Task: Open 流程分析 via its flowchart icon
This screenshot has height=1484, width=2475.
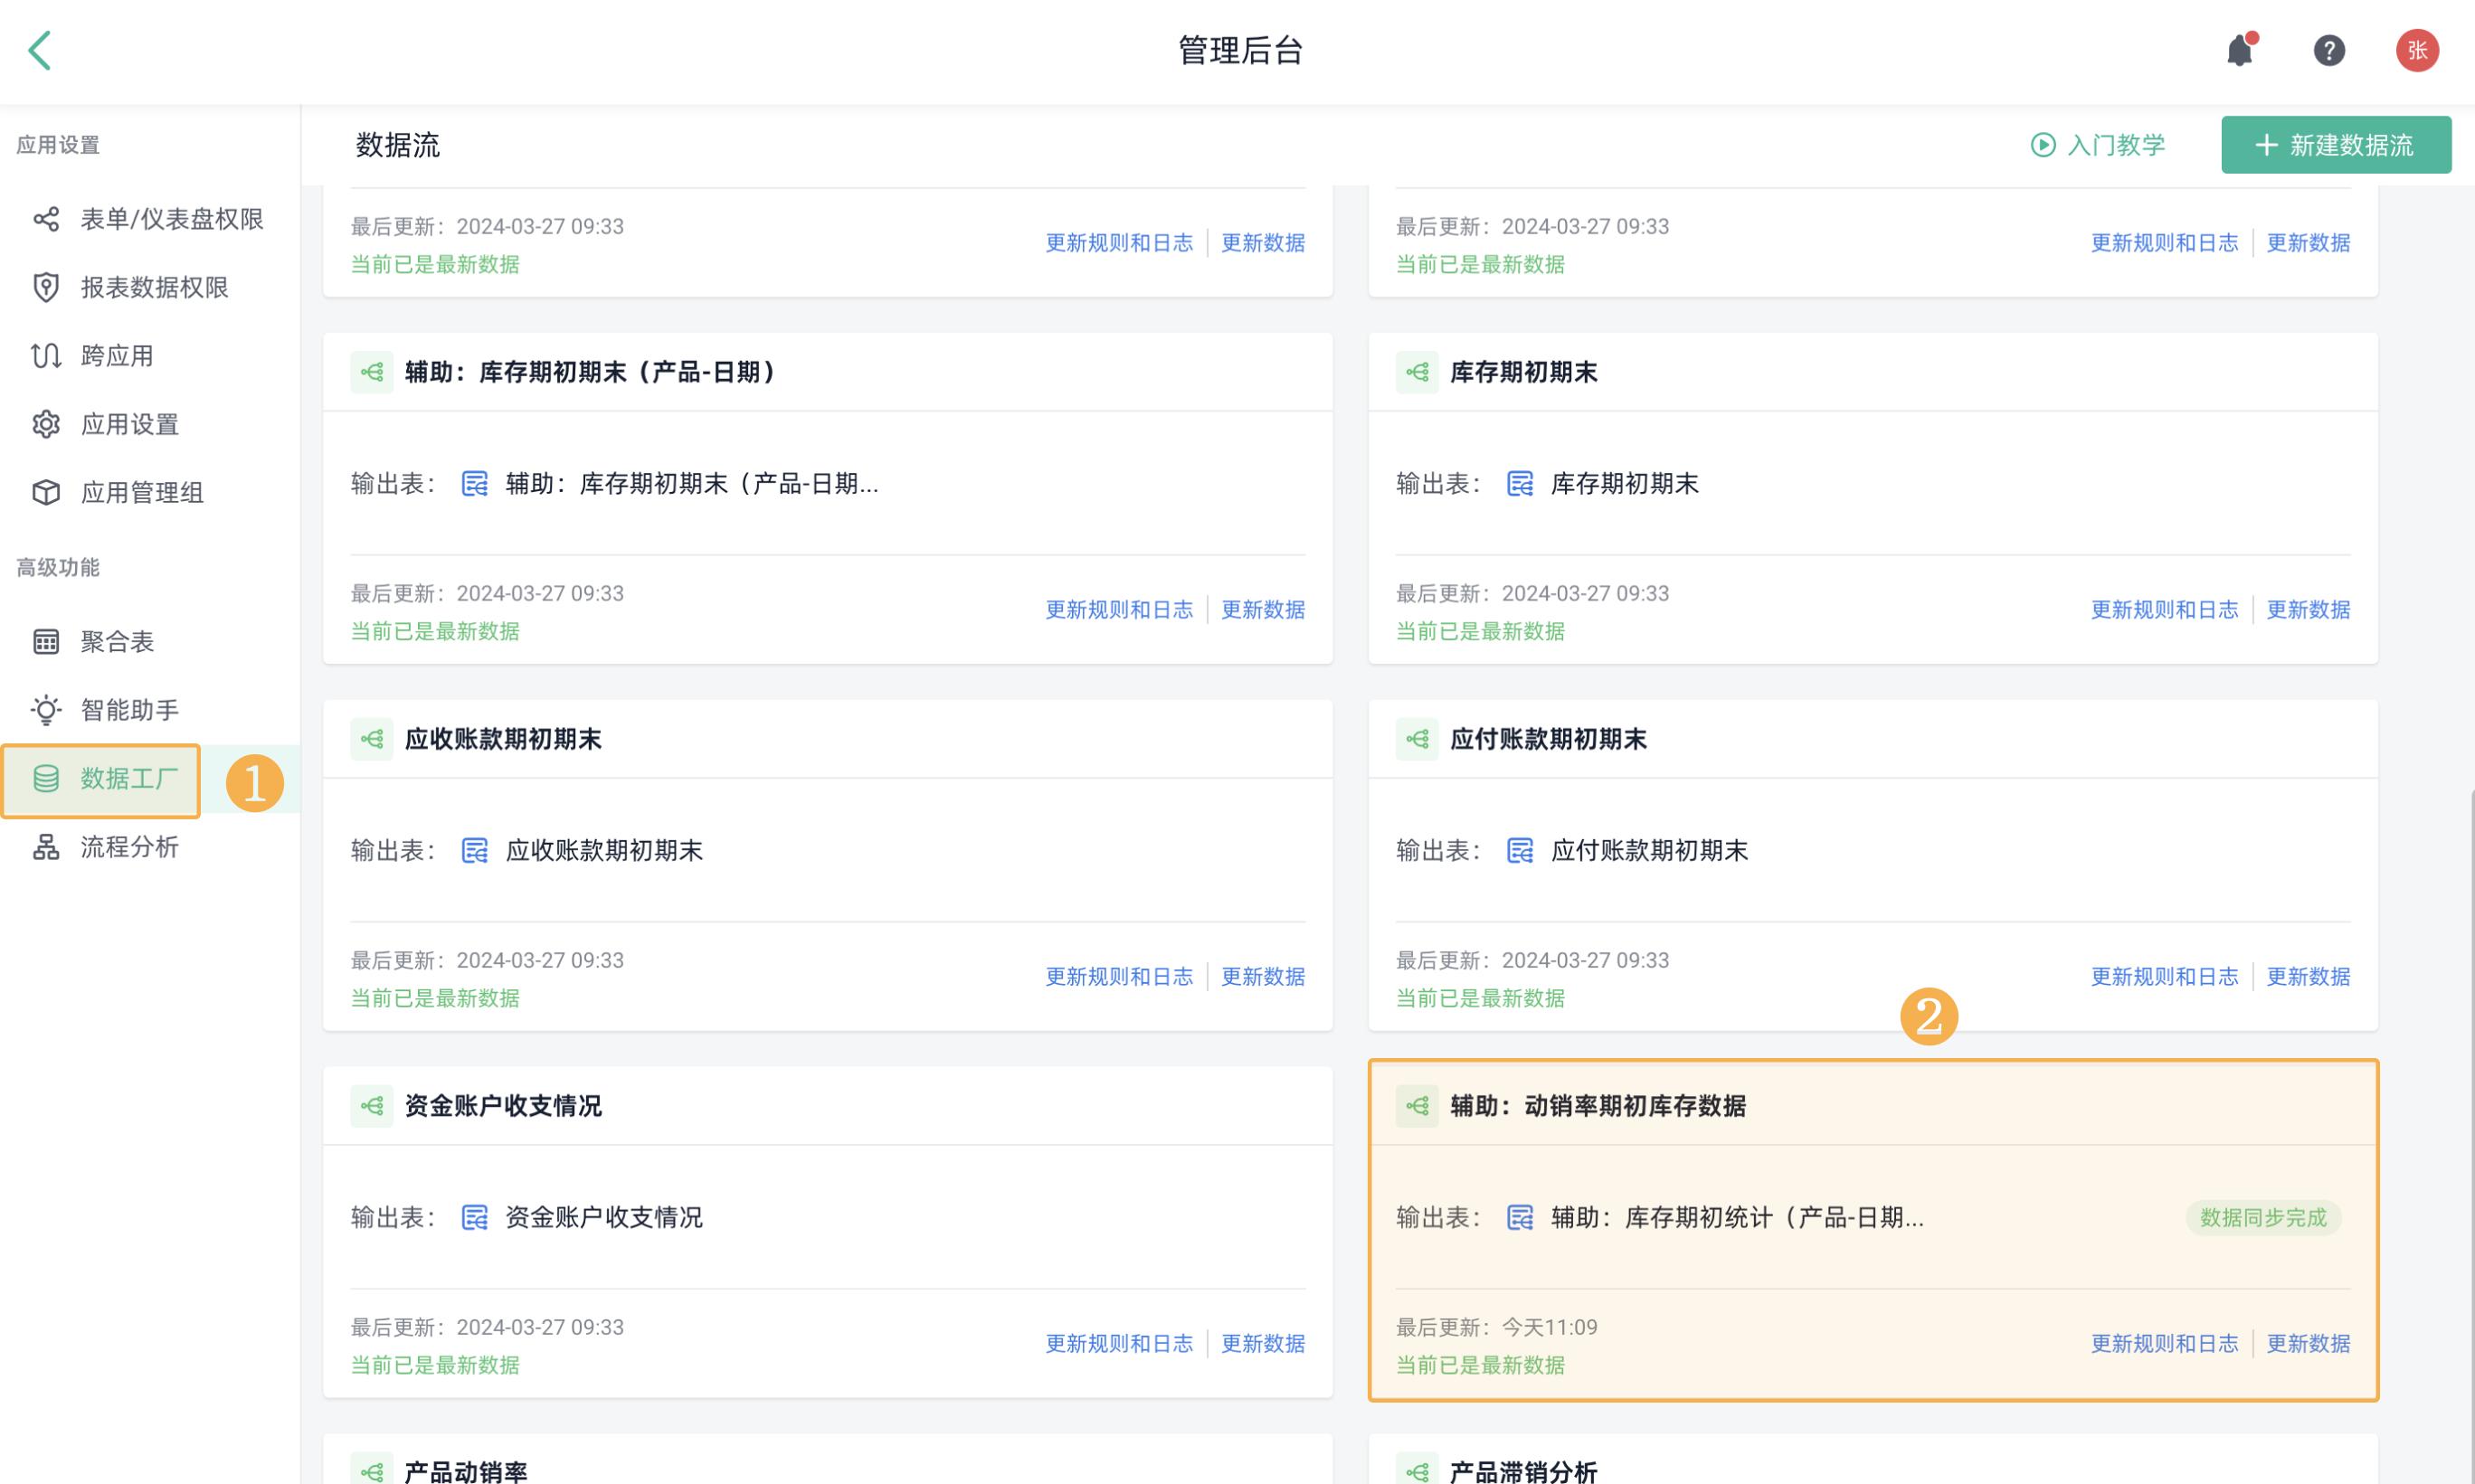Action: [x=46, y=848]
